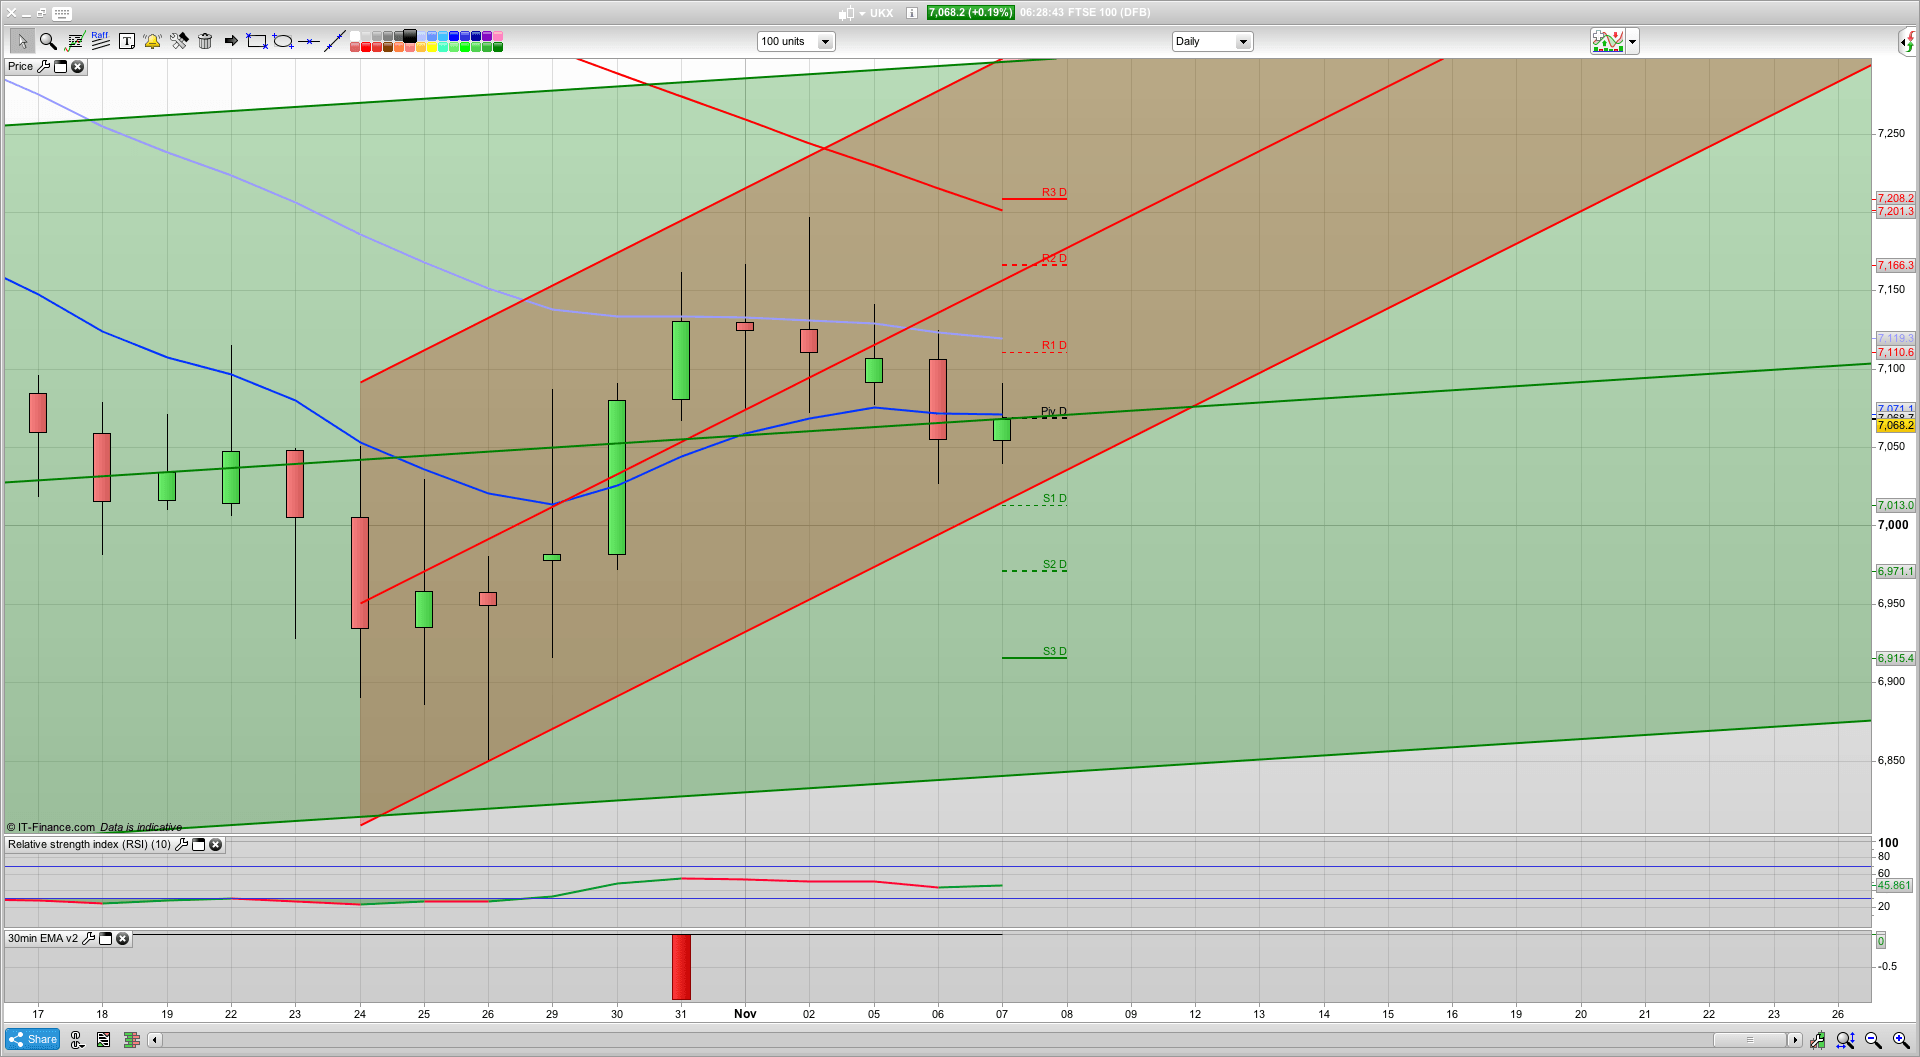
Task: Pick the bright blue color swatch
Action: (454, 36)
